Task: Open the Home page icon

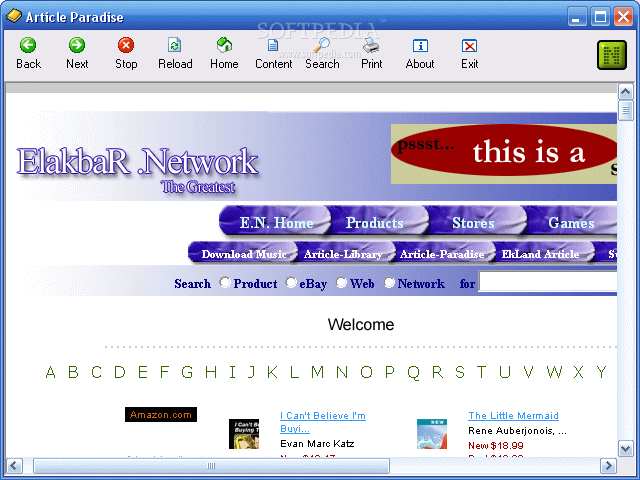Action: click(224, 45)
